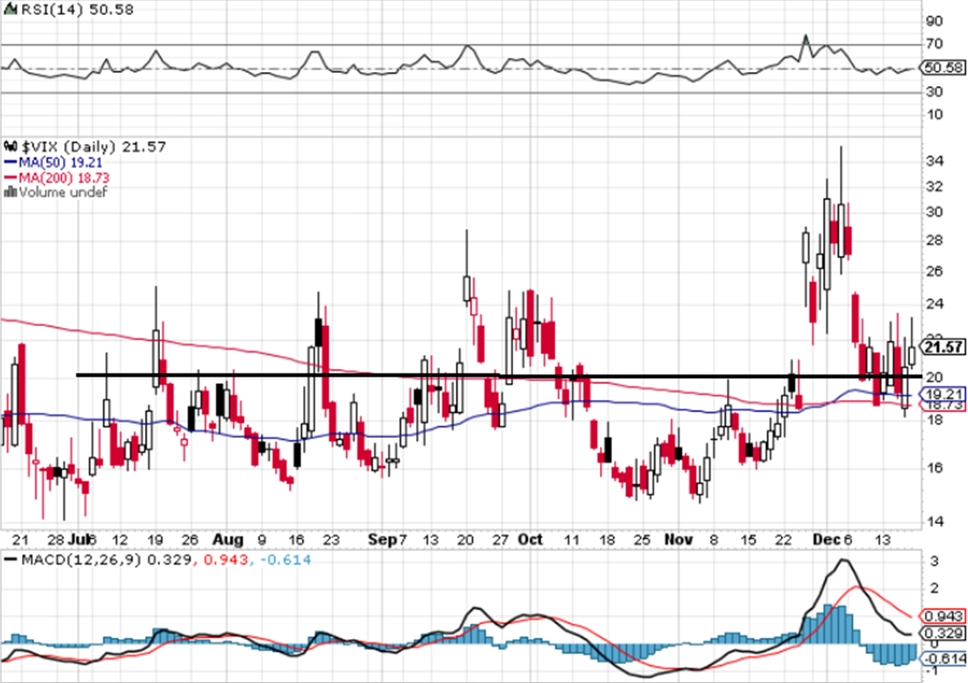Click the Oct label on the date axis
This screenshot has height=683, width=968.
530,539
